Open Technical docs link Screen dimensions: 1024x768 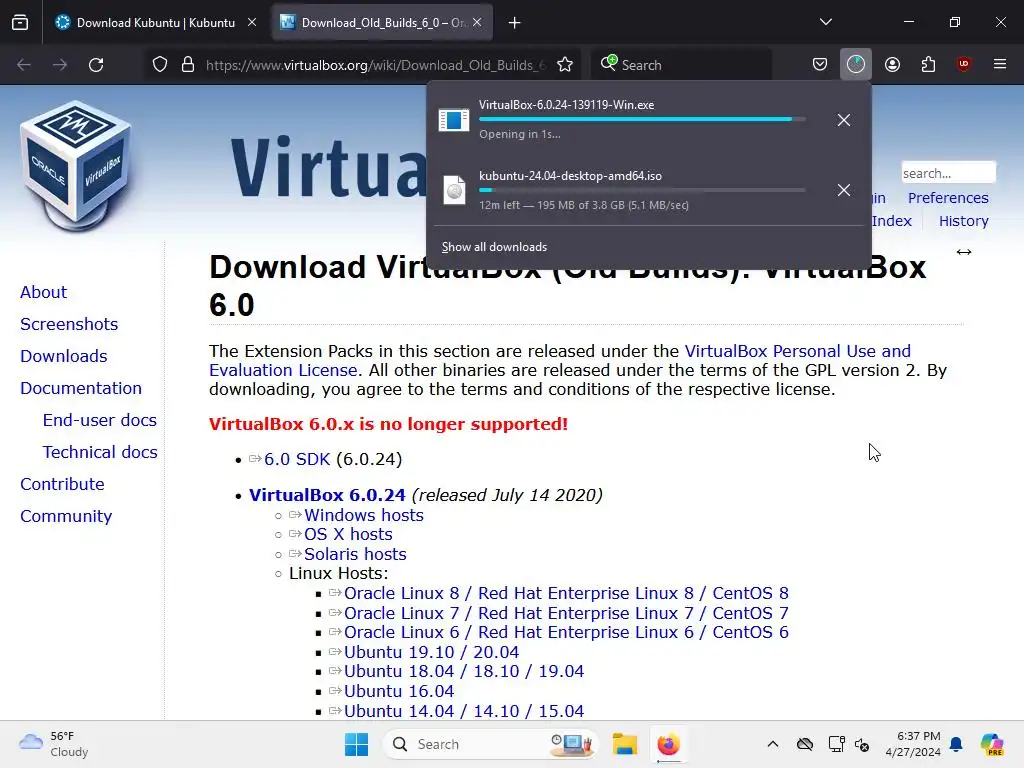[100, 452]
